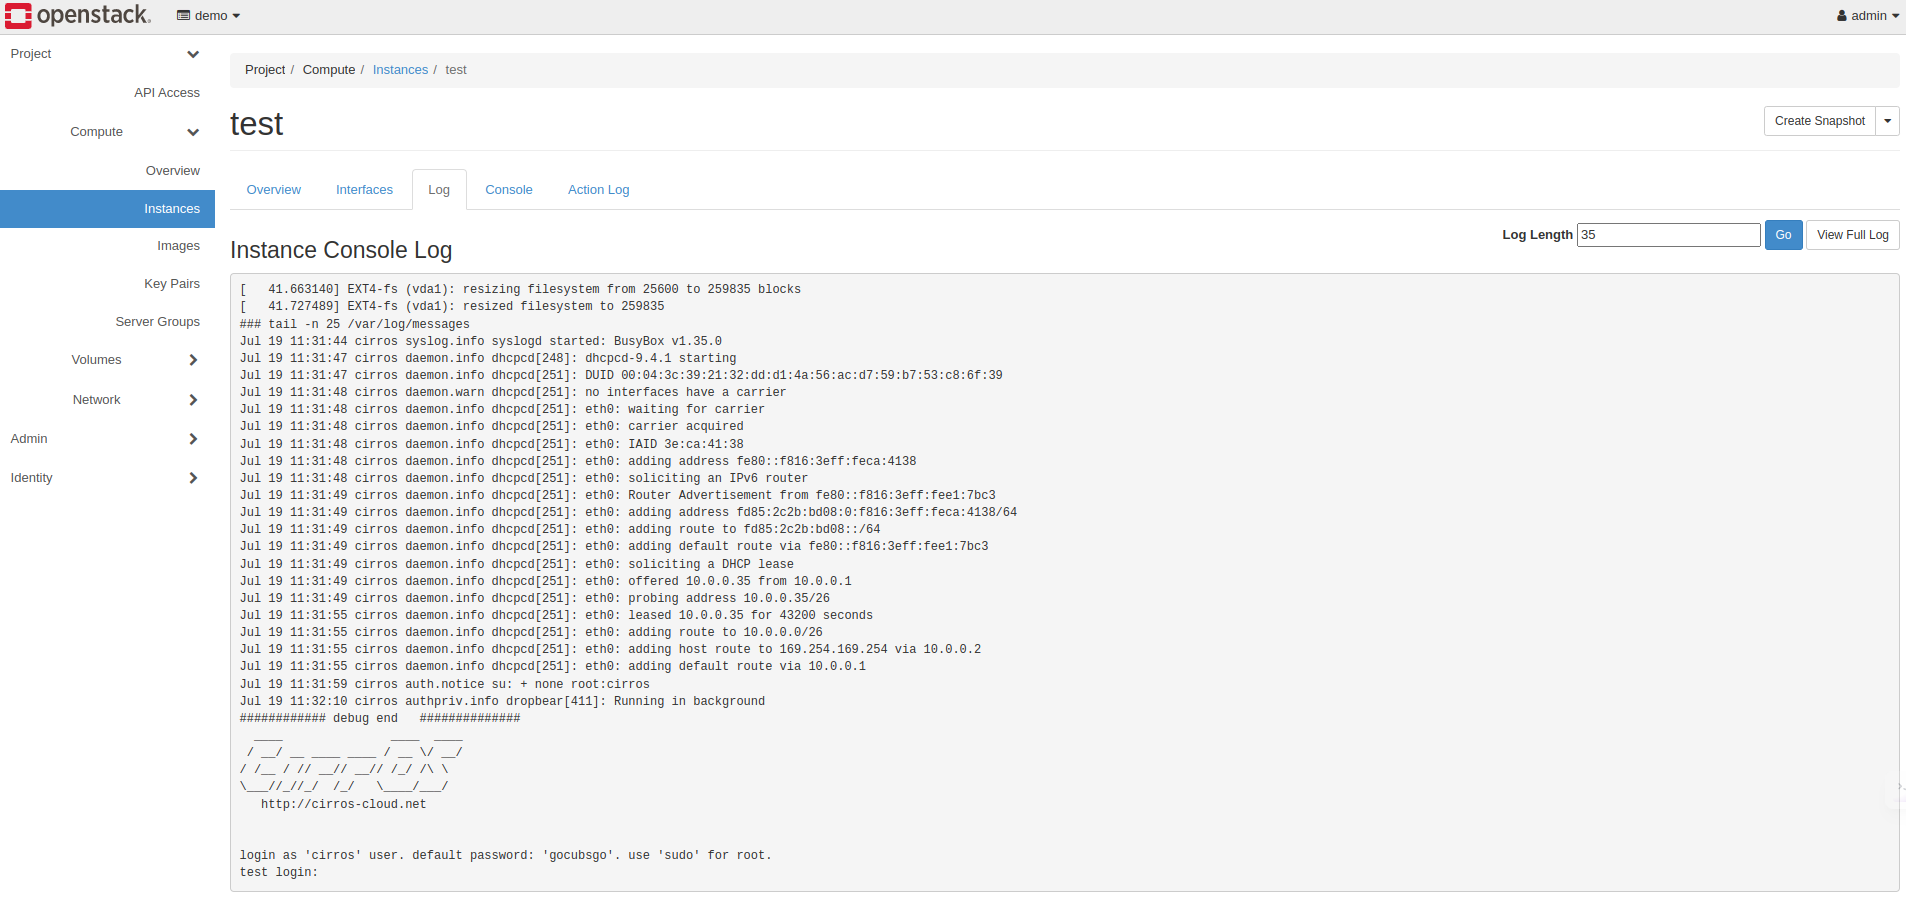Expand the Identity sidebar section
1906x908 pixels.
107,478
